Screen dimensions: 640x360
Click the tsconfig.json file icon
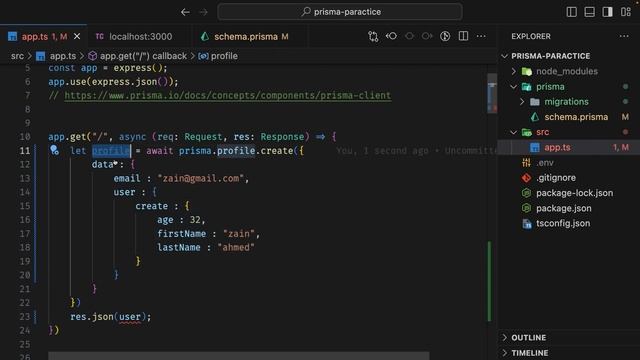527,224
